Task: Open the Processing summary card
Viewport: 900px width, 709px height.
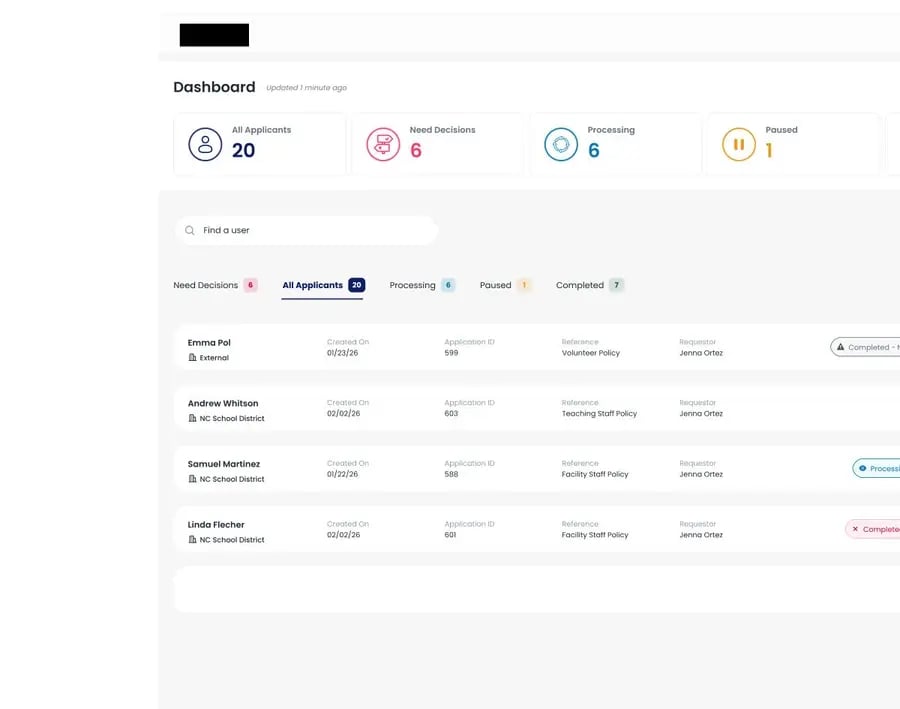Action: tap(615, 144)
